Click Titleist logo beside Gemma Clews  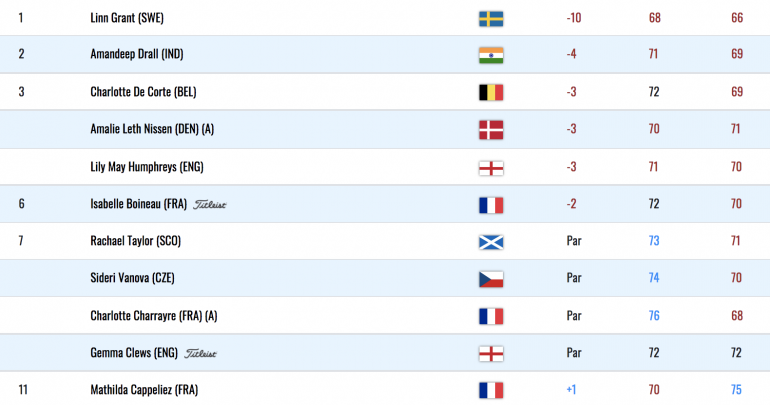pos(200,353)
